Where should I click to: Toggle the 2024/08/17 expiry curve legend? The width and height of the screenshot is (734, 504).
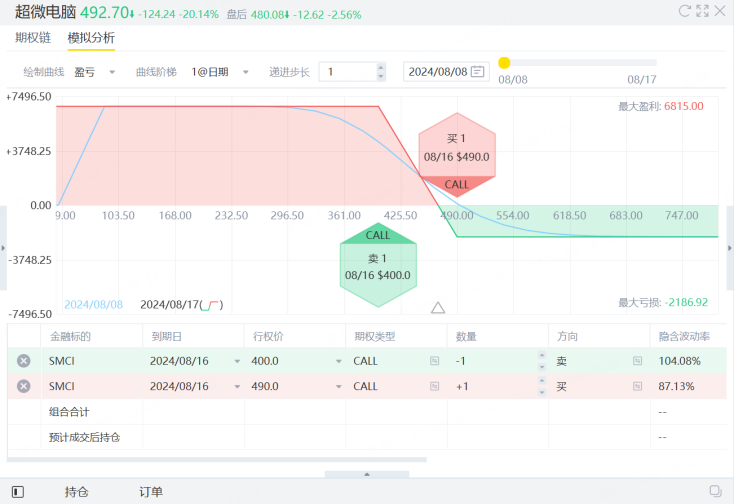[182, 305]
